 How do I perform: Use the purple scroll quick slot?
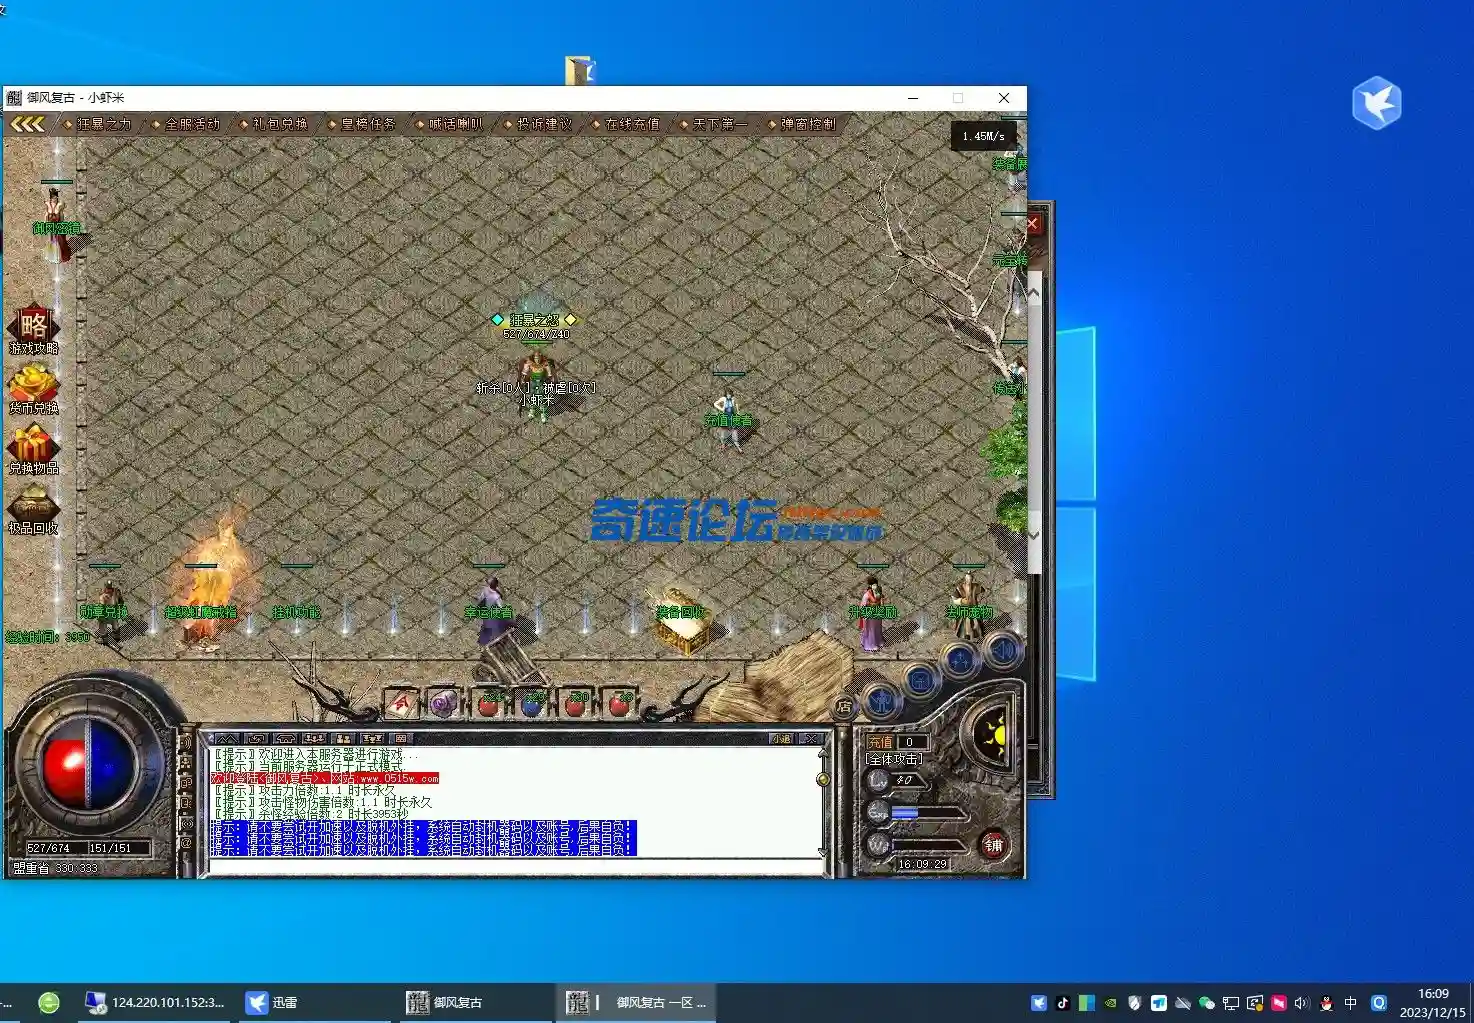444,704
